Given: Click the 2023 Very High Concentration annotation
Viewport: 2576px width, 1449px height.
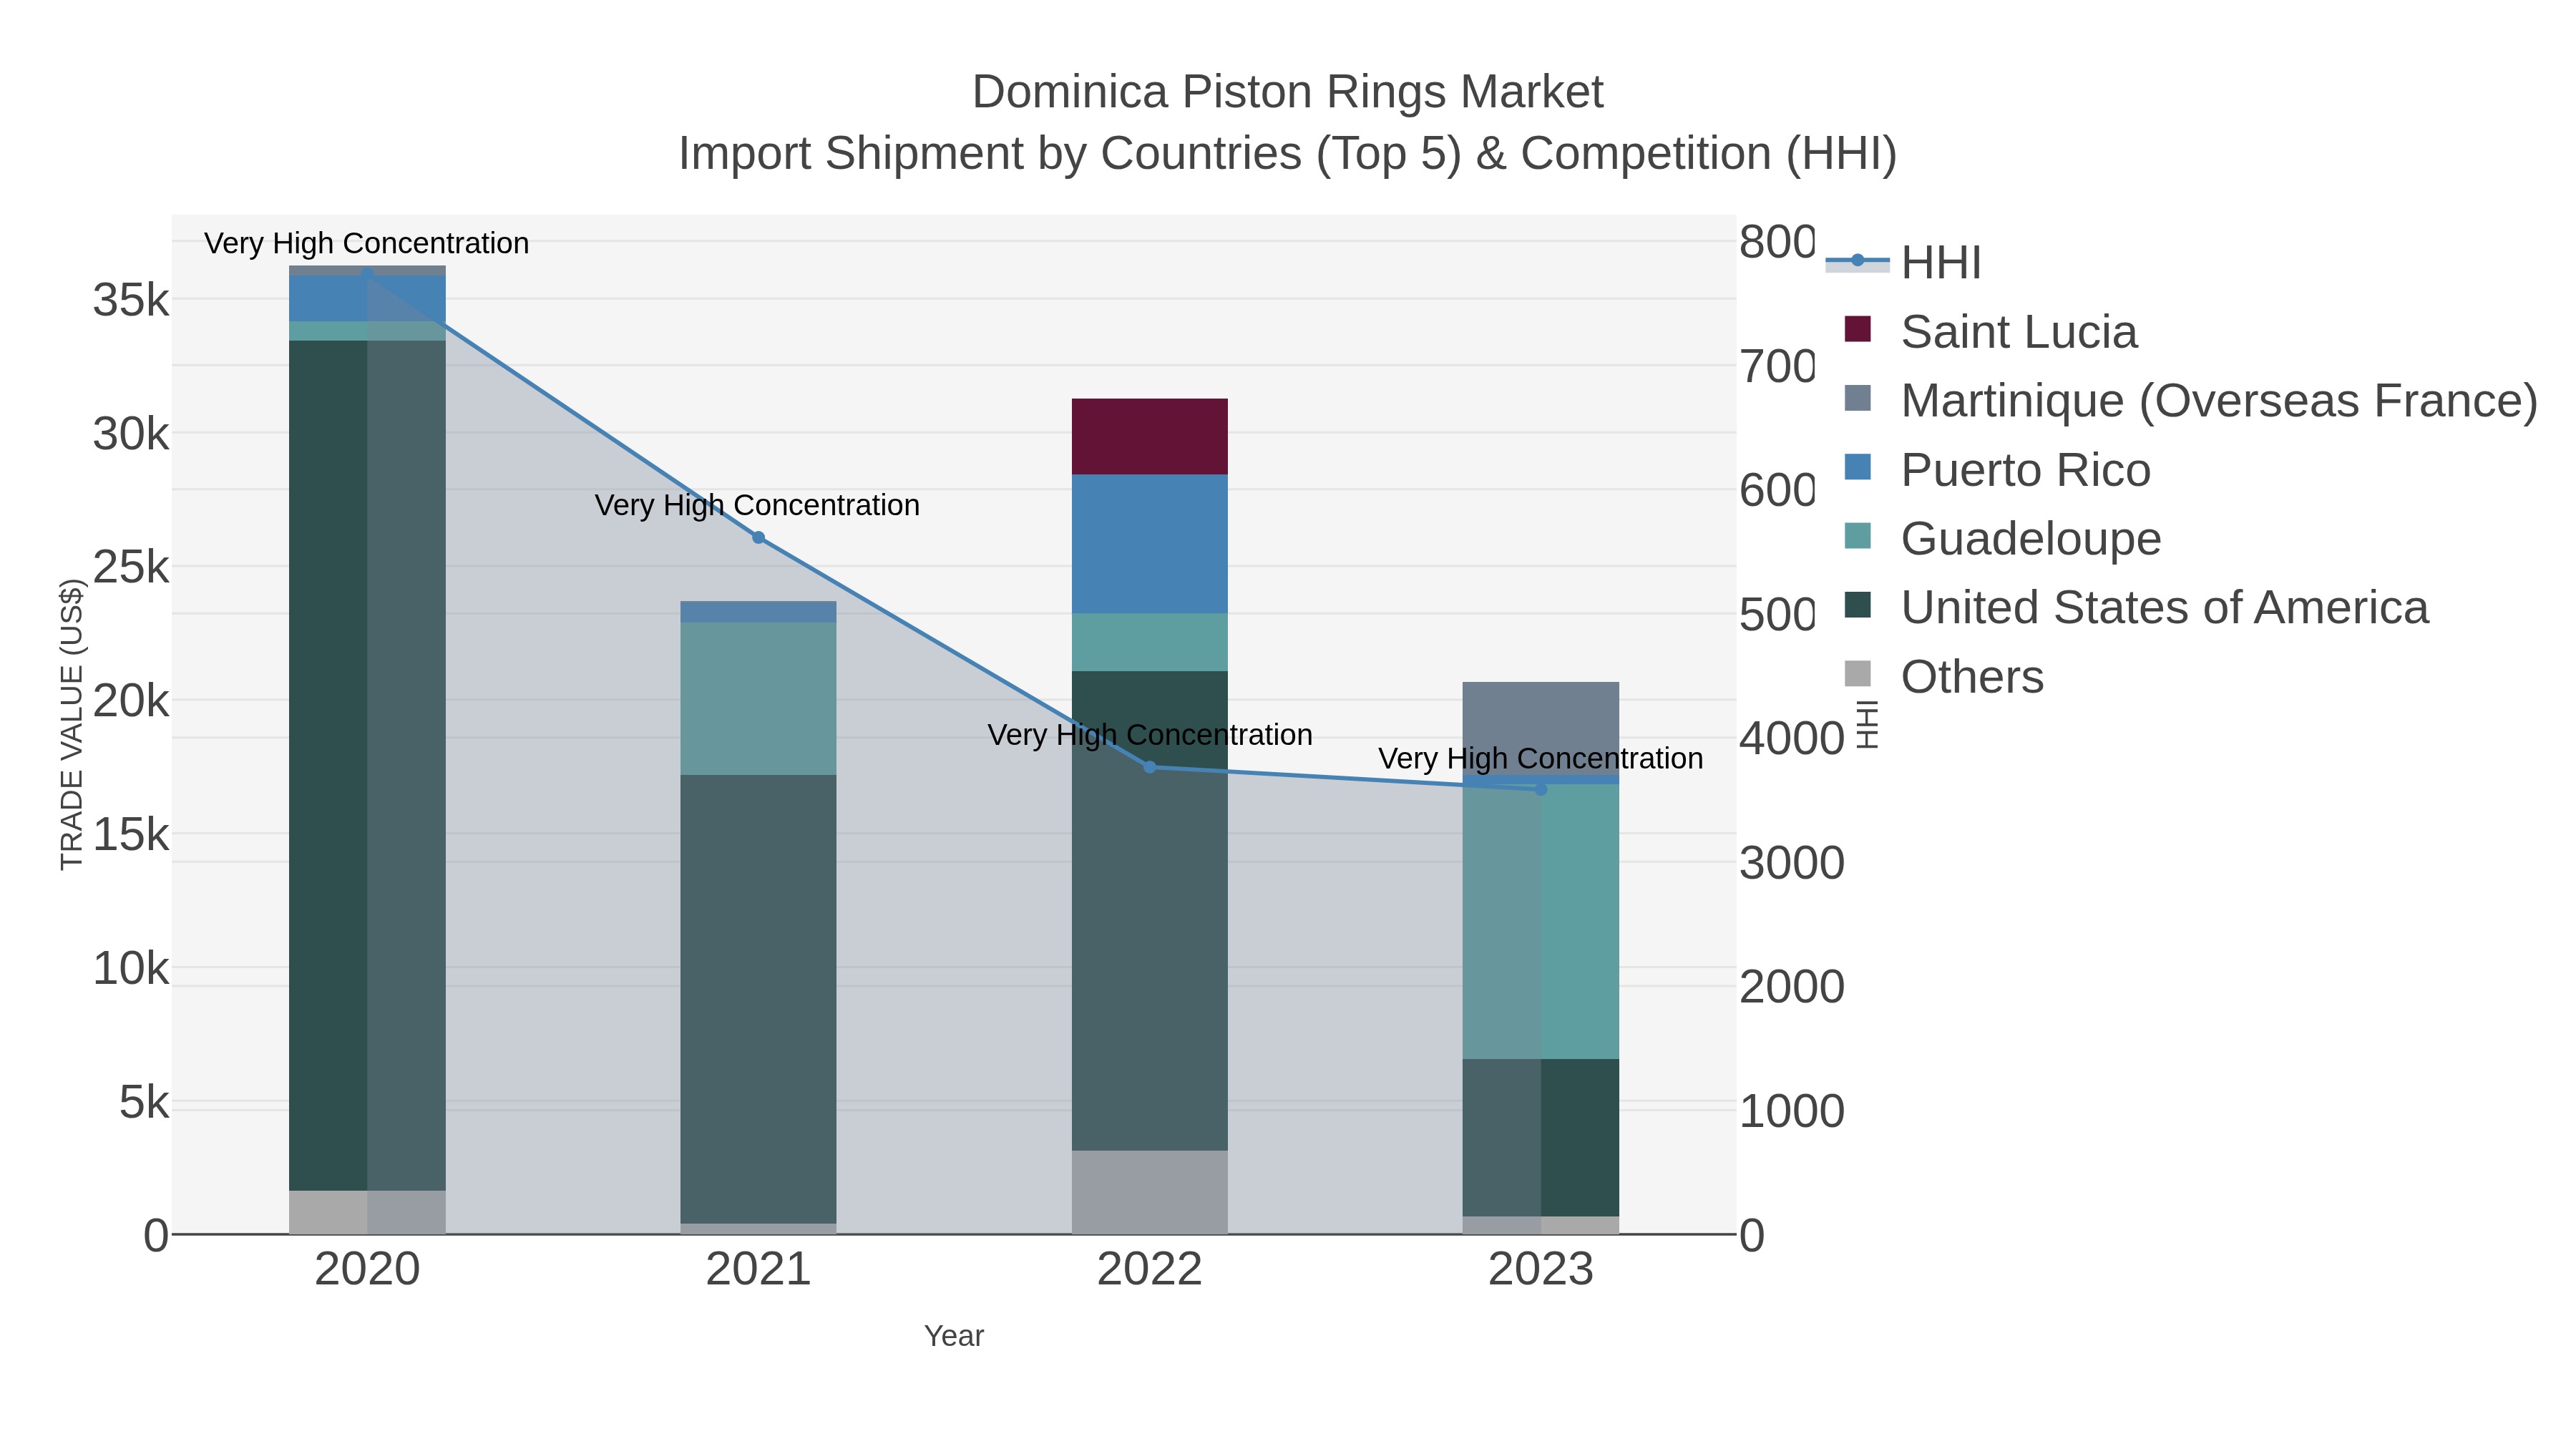Looking at the screenshot, I should coord(1541,758).
